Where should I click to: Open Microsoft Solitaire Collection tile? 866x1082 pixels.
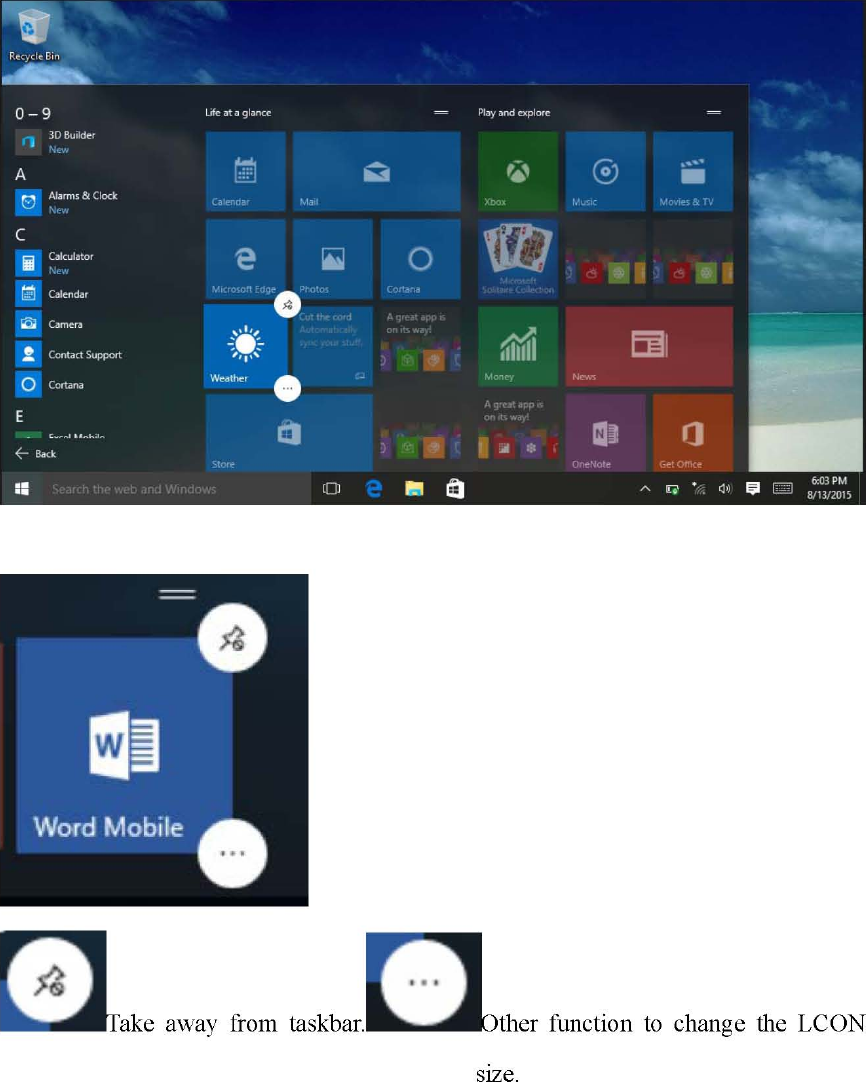point(518,259)
